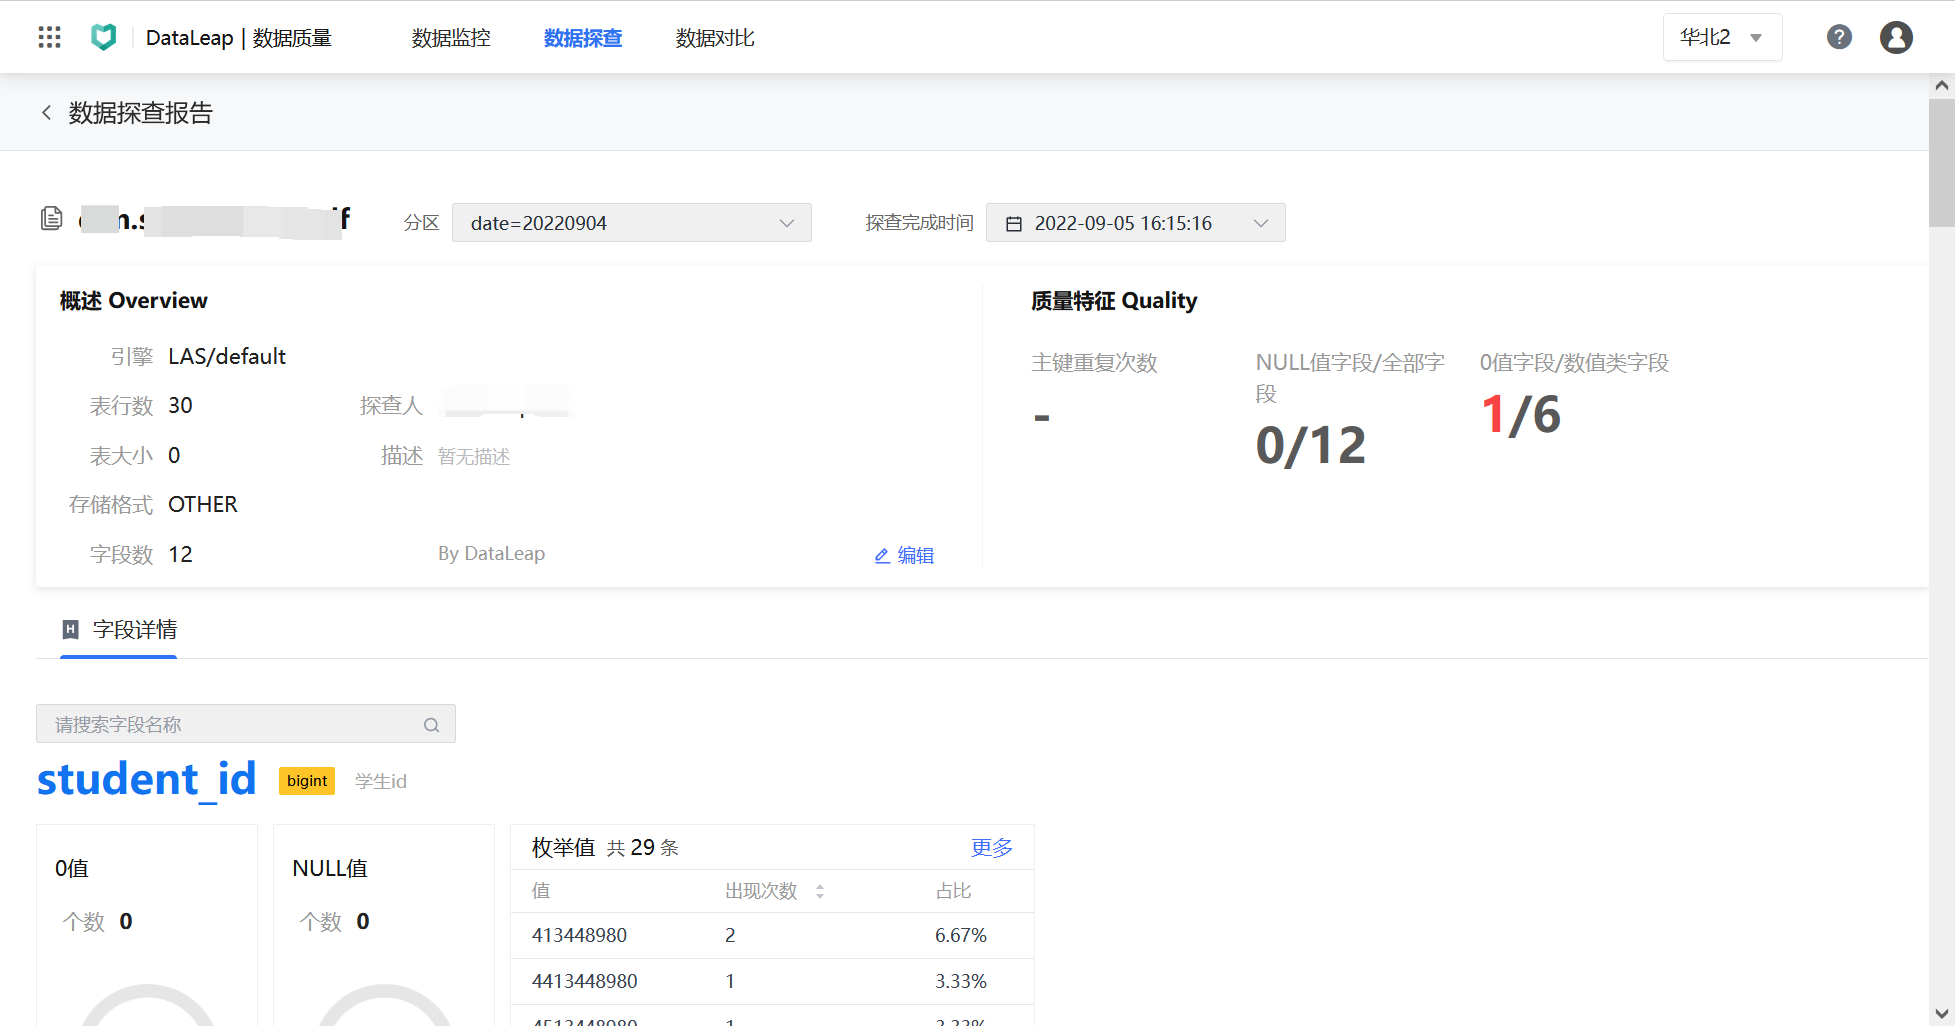
Task: Click the 1/6 zero-value fields metric
Action: (x=1521, y=415)
